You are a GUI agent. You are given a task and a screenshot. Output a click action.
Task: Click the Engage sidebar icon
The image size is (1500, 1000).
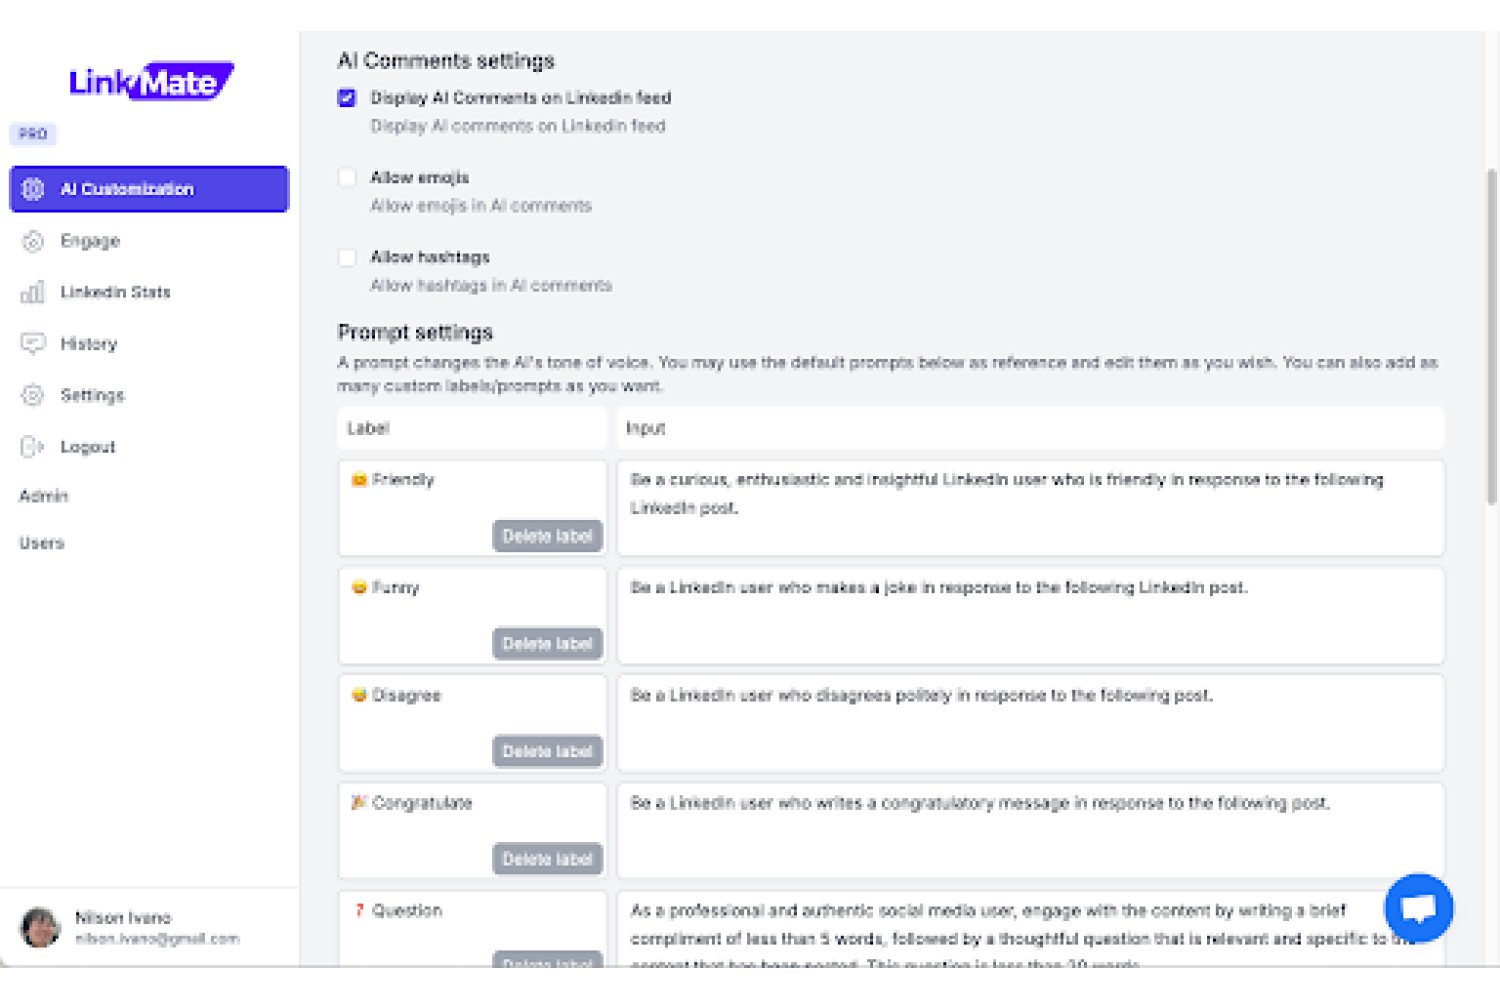[x=33, y=241]
